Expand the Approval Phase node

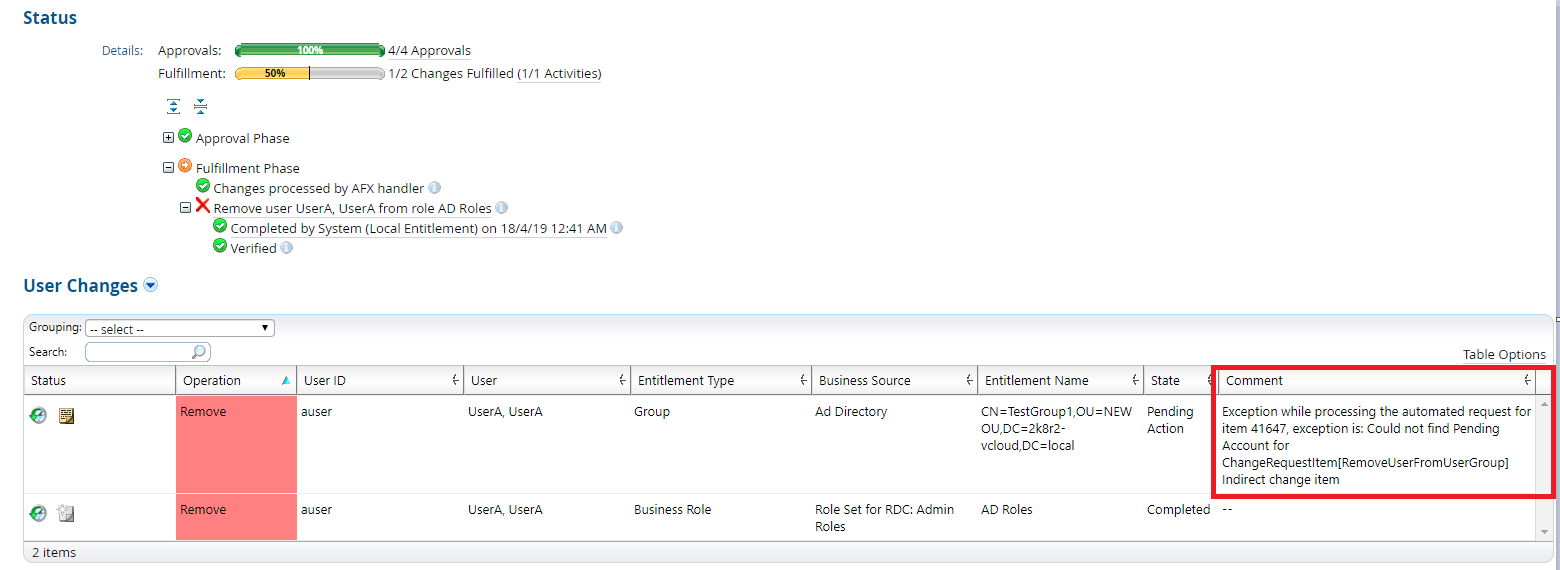click(168, 138)
